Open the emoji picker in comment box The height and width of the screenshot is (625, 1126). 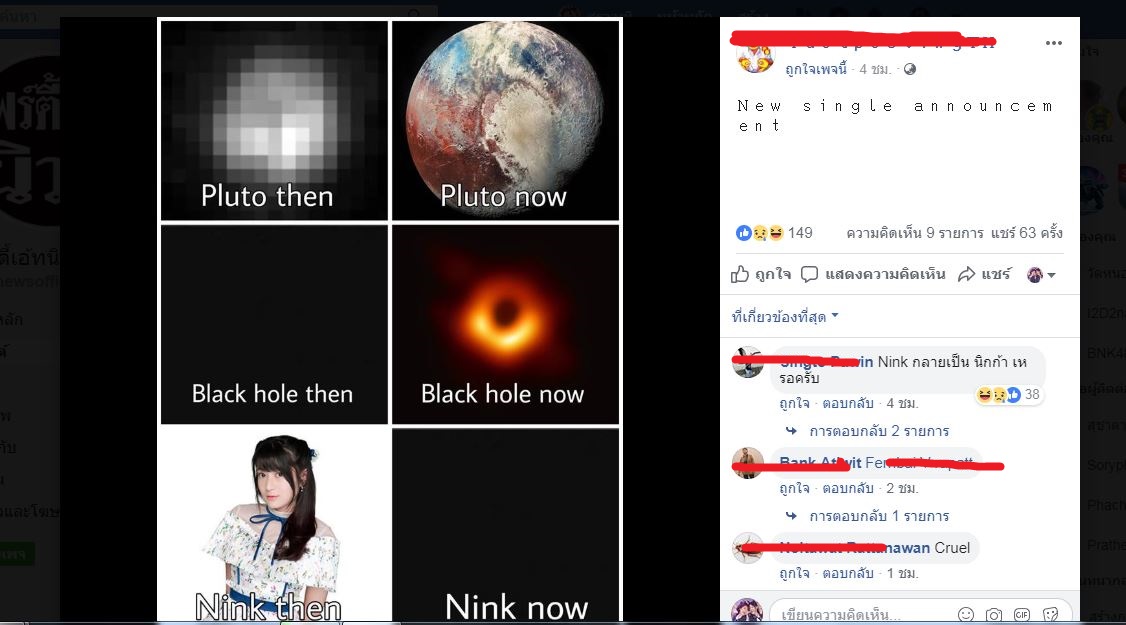pos(966,614)
